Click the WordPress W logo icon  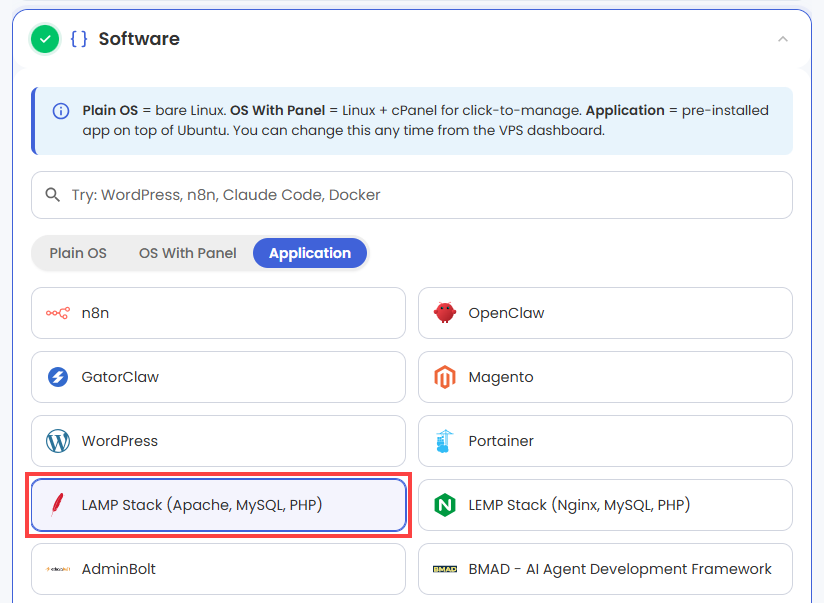click(x=58, y=441)
